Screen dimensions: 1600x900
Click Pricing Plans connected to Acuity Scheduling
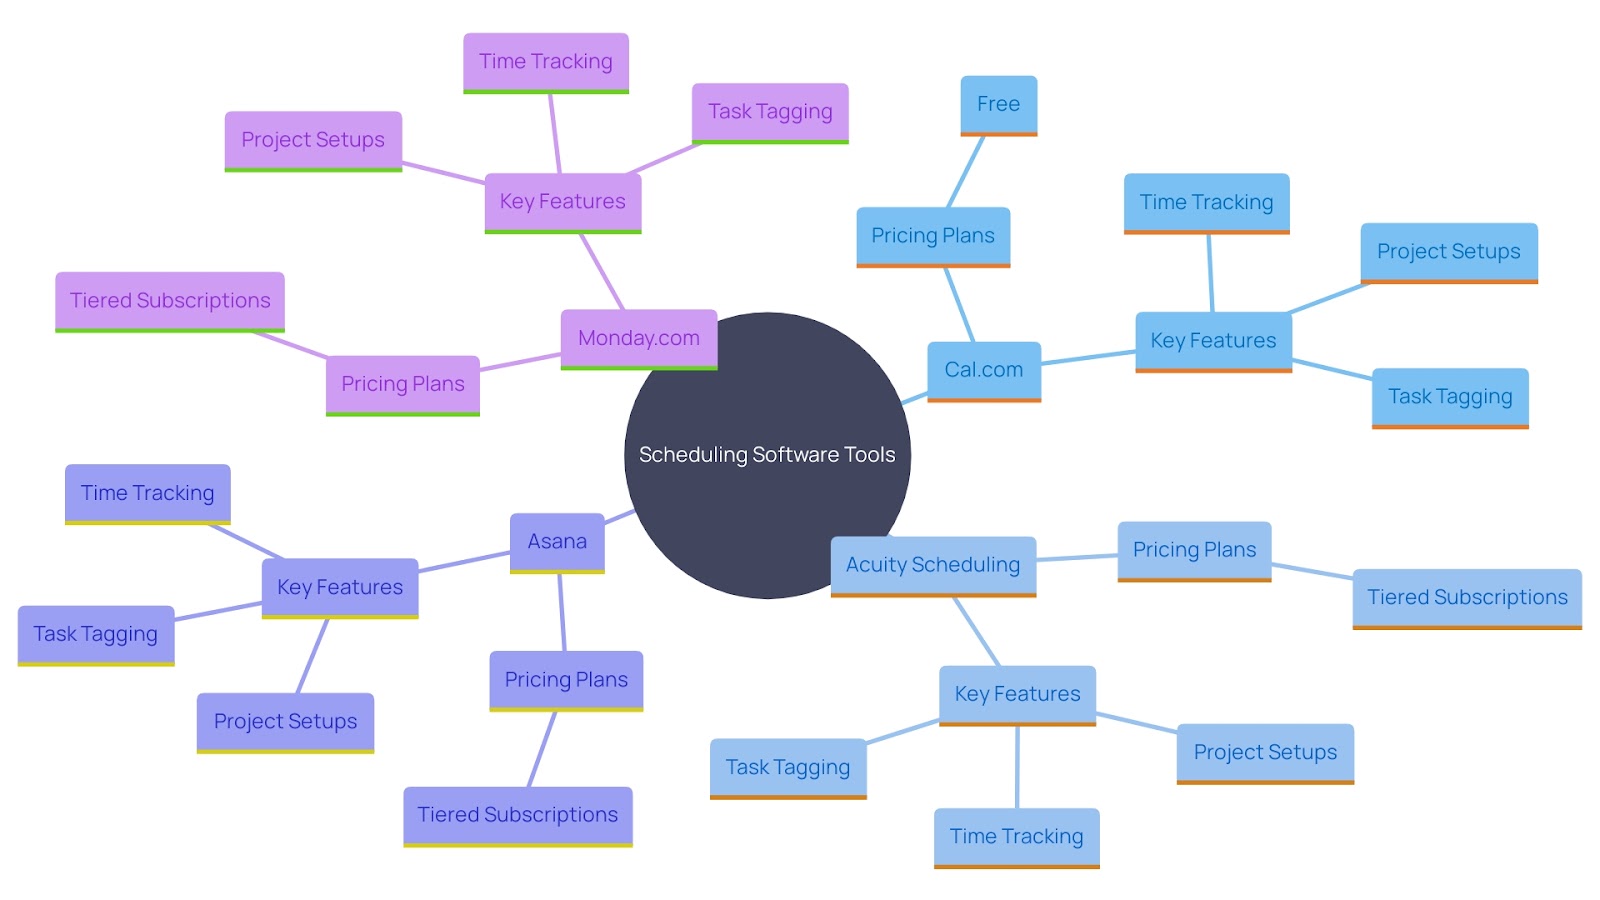[x=1195, y=551]
